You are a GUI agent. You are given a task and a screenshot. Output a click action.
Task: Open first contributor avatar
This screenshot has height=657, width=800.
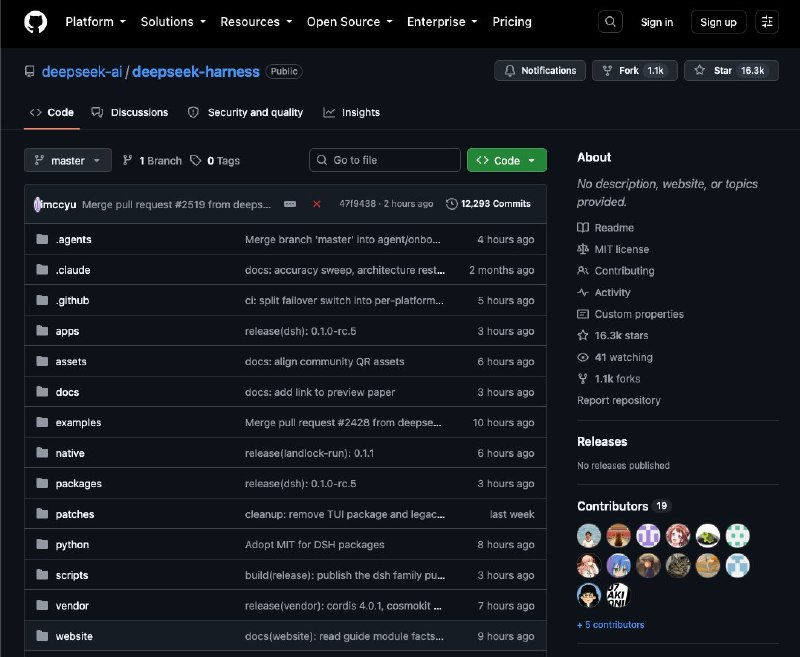(x=589, y=536)
